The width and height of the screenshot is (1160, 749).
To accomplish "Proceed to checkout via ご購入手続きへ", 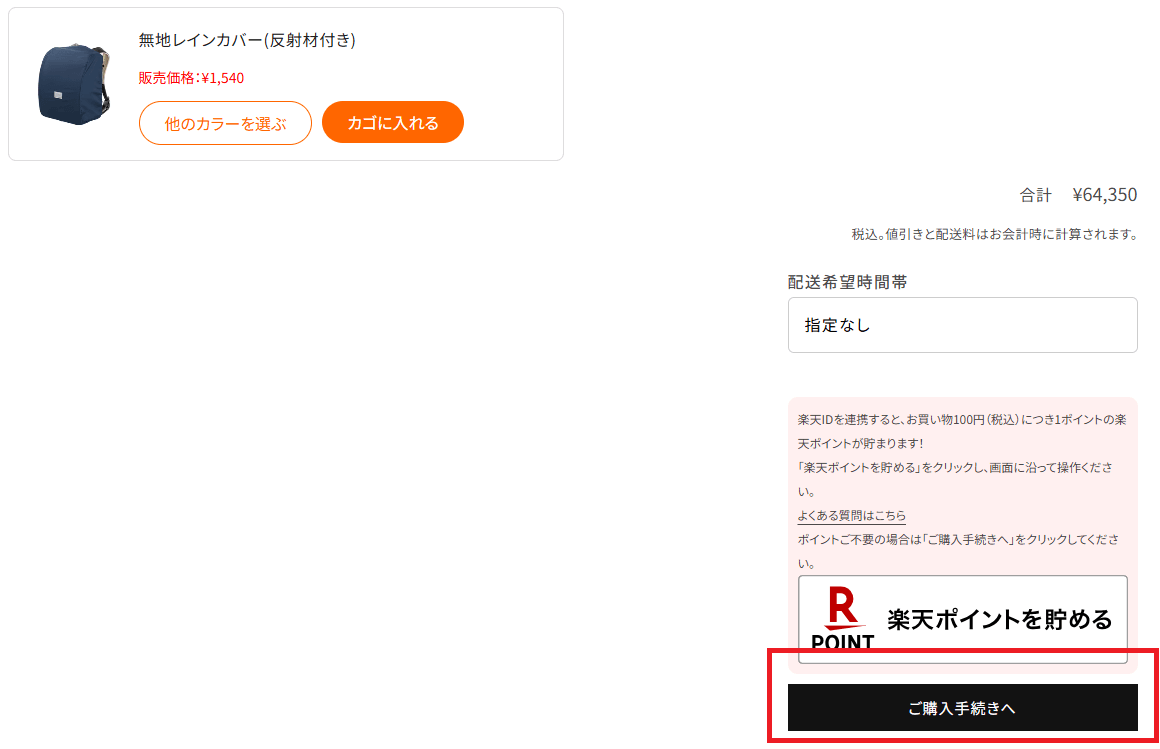I will (x=962, y=708).
